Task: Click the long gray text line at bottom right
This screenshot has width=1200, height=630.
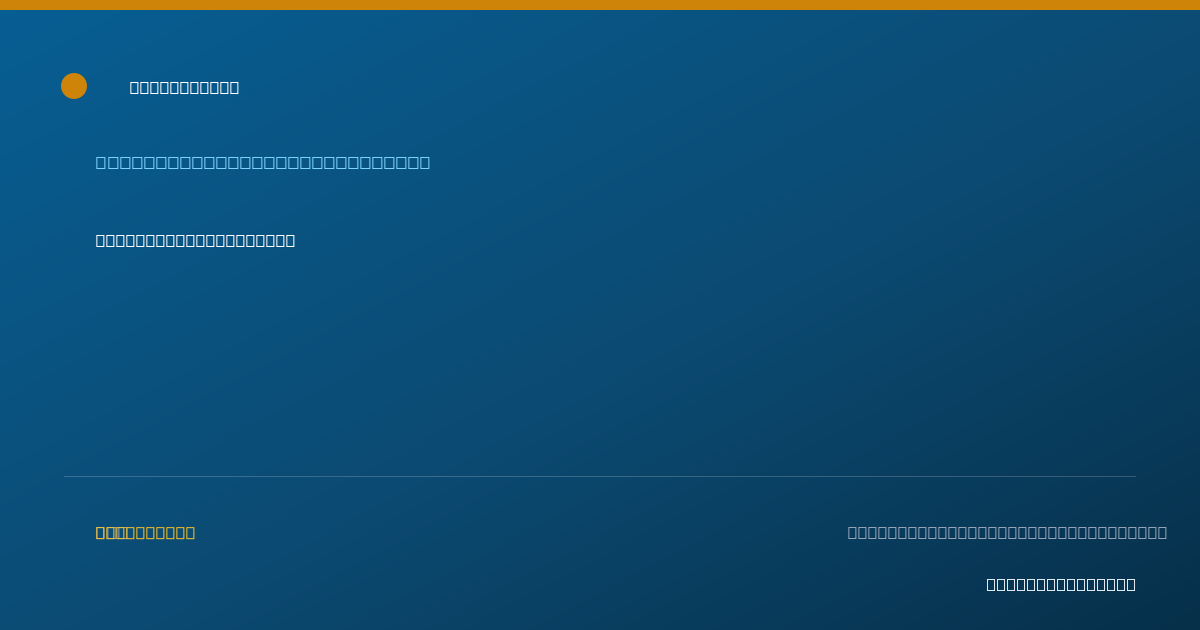Action: 1007,532
